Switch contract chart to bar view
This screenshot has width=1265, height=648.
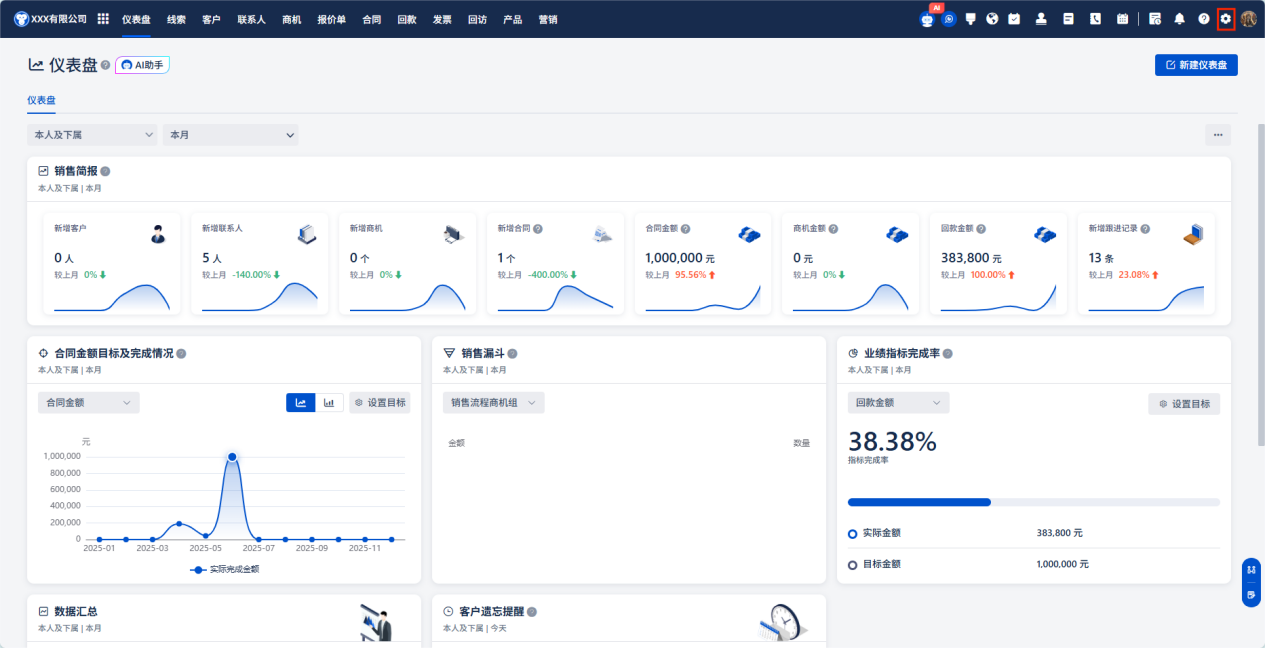coord(329,403)
